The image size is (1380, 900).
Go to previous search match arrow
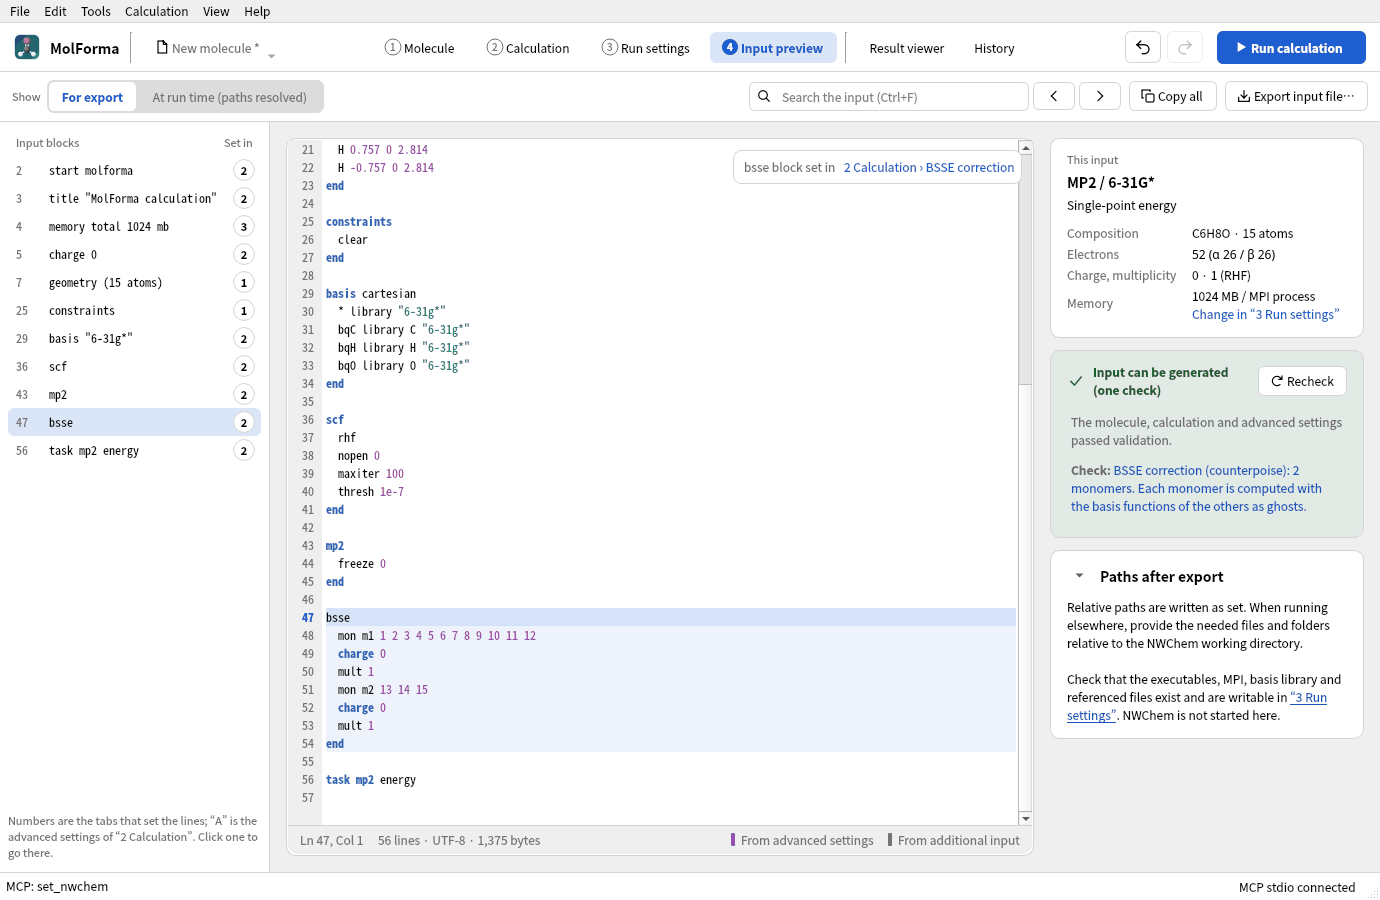click(1054, 96)
